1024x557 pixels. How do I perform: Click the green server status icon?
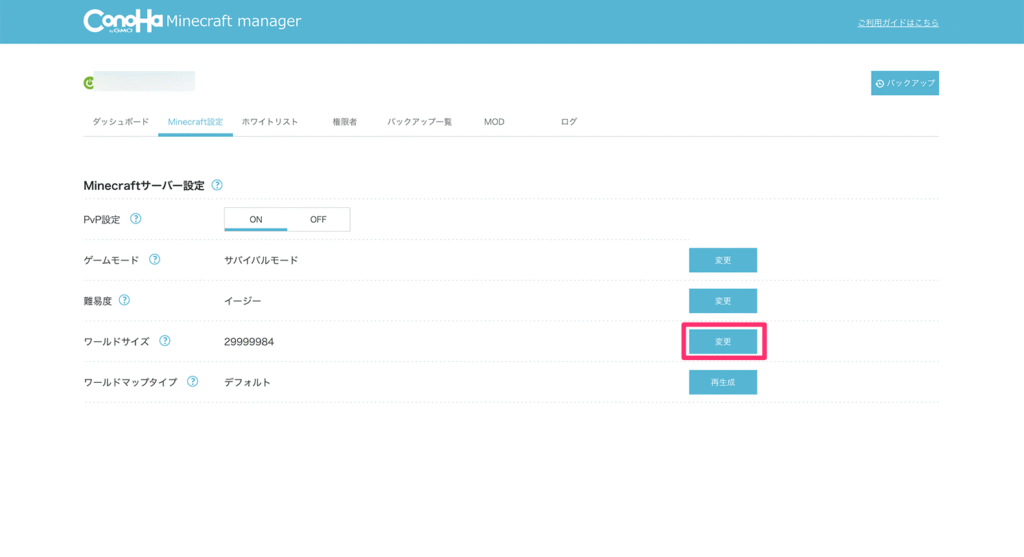pos(88,83)
